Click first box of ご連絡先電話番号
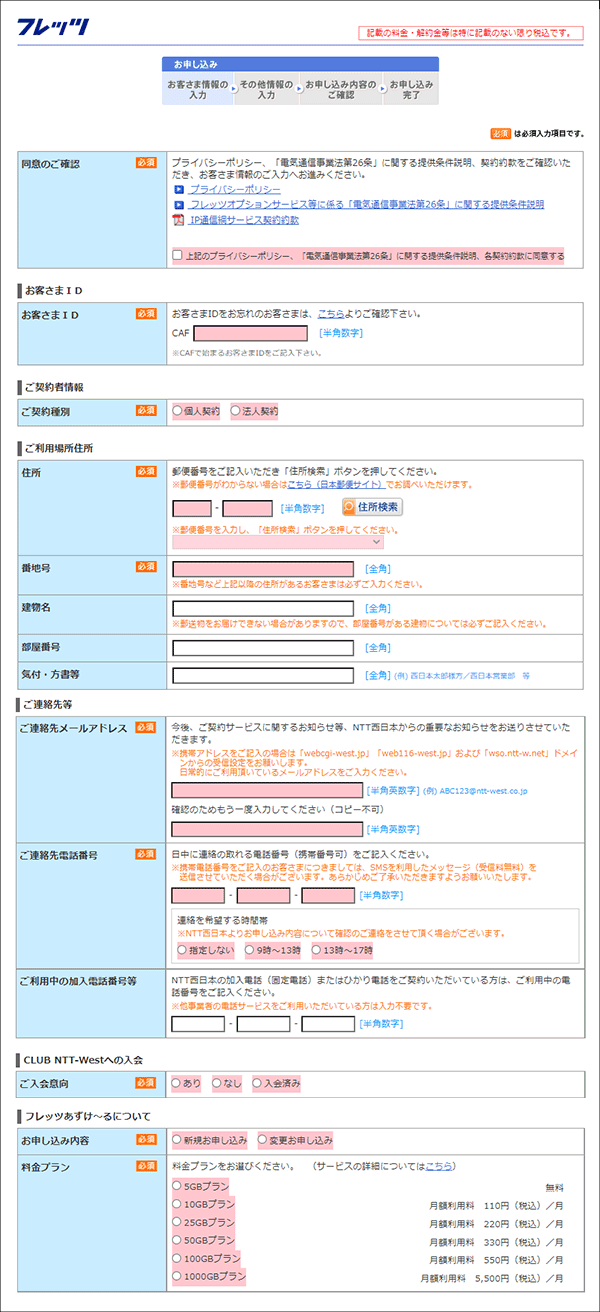 pos(198,895)
